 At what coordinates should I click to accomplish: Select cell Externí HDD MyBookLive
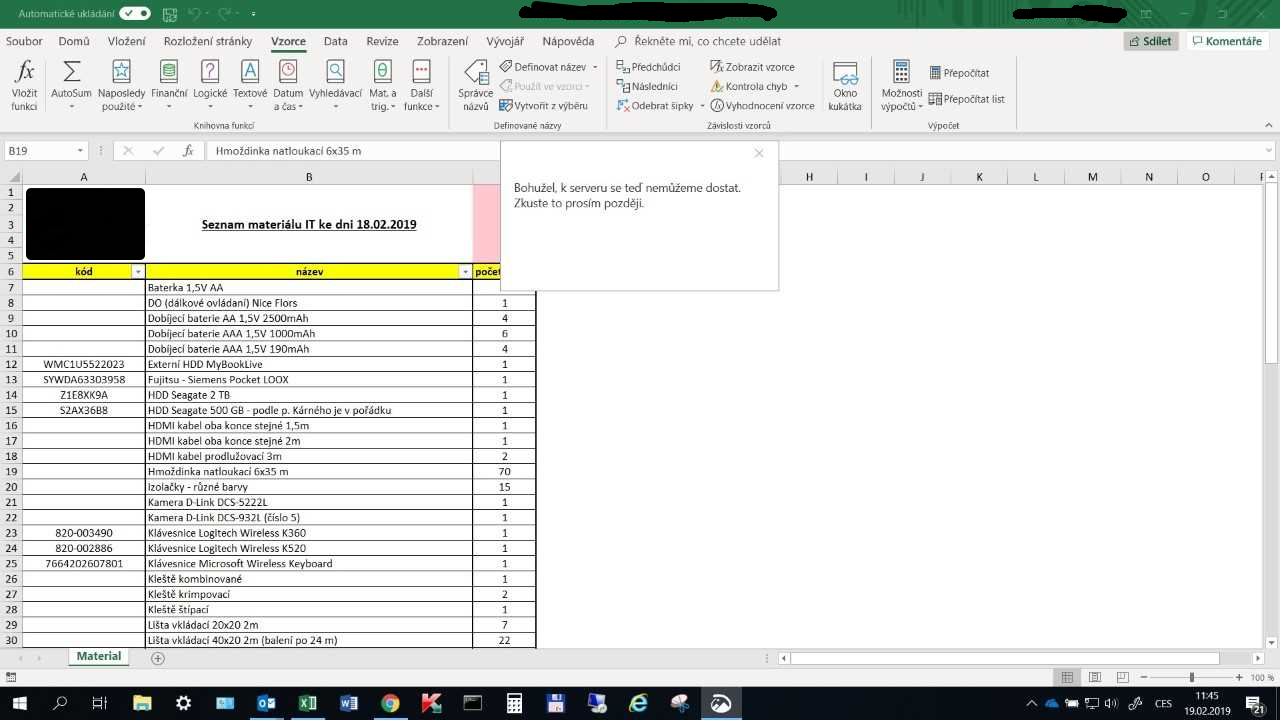309,364
